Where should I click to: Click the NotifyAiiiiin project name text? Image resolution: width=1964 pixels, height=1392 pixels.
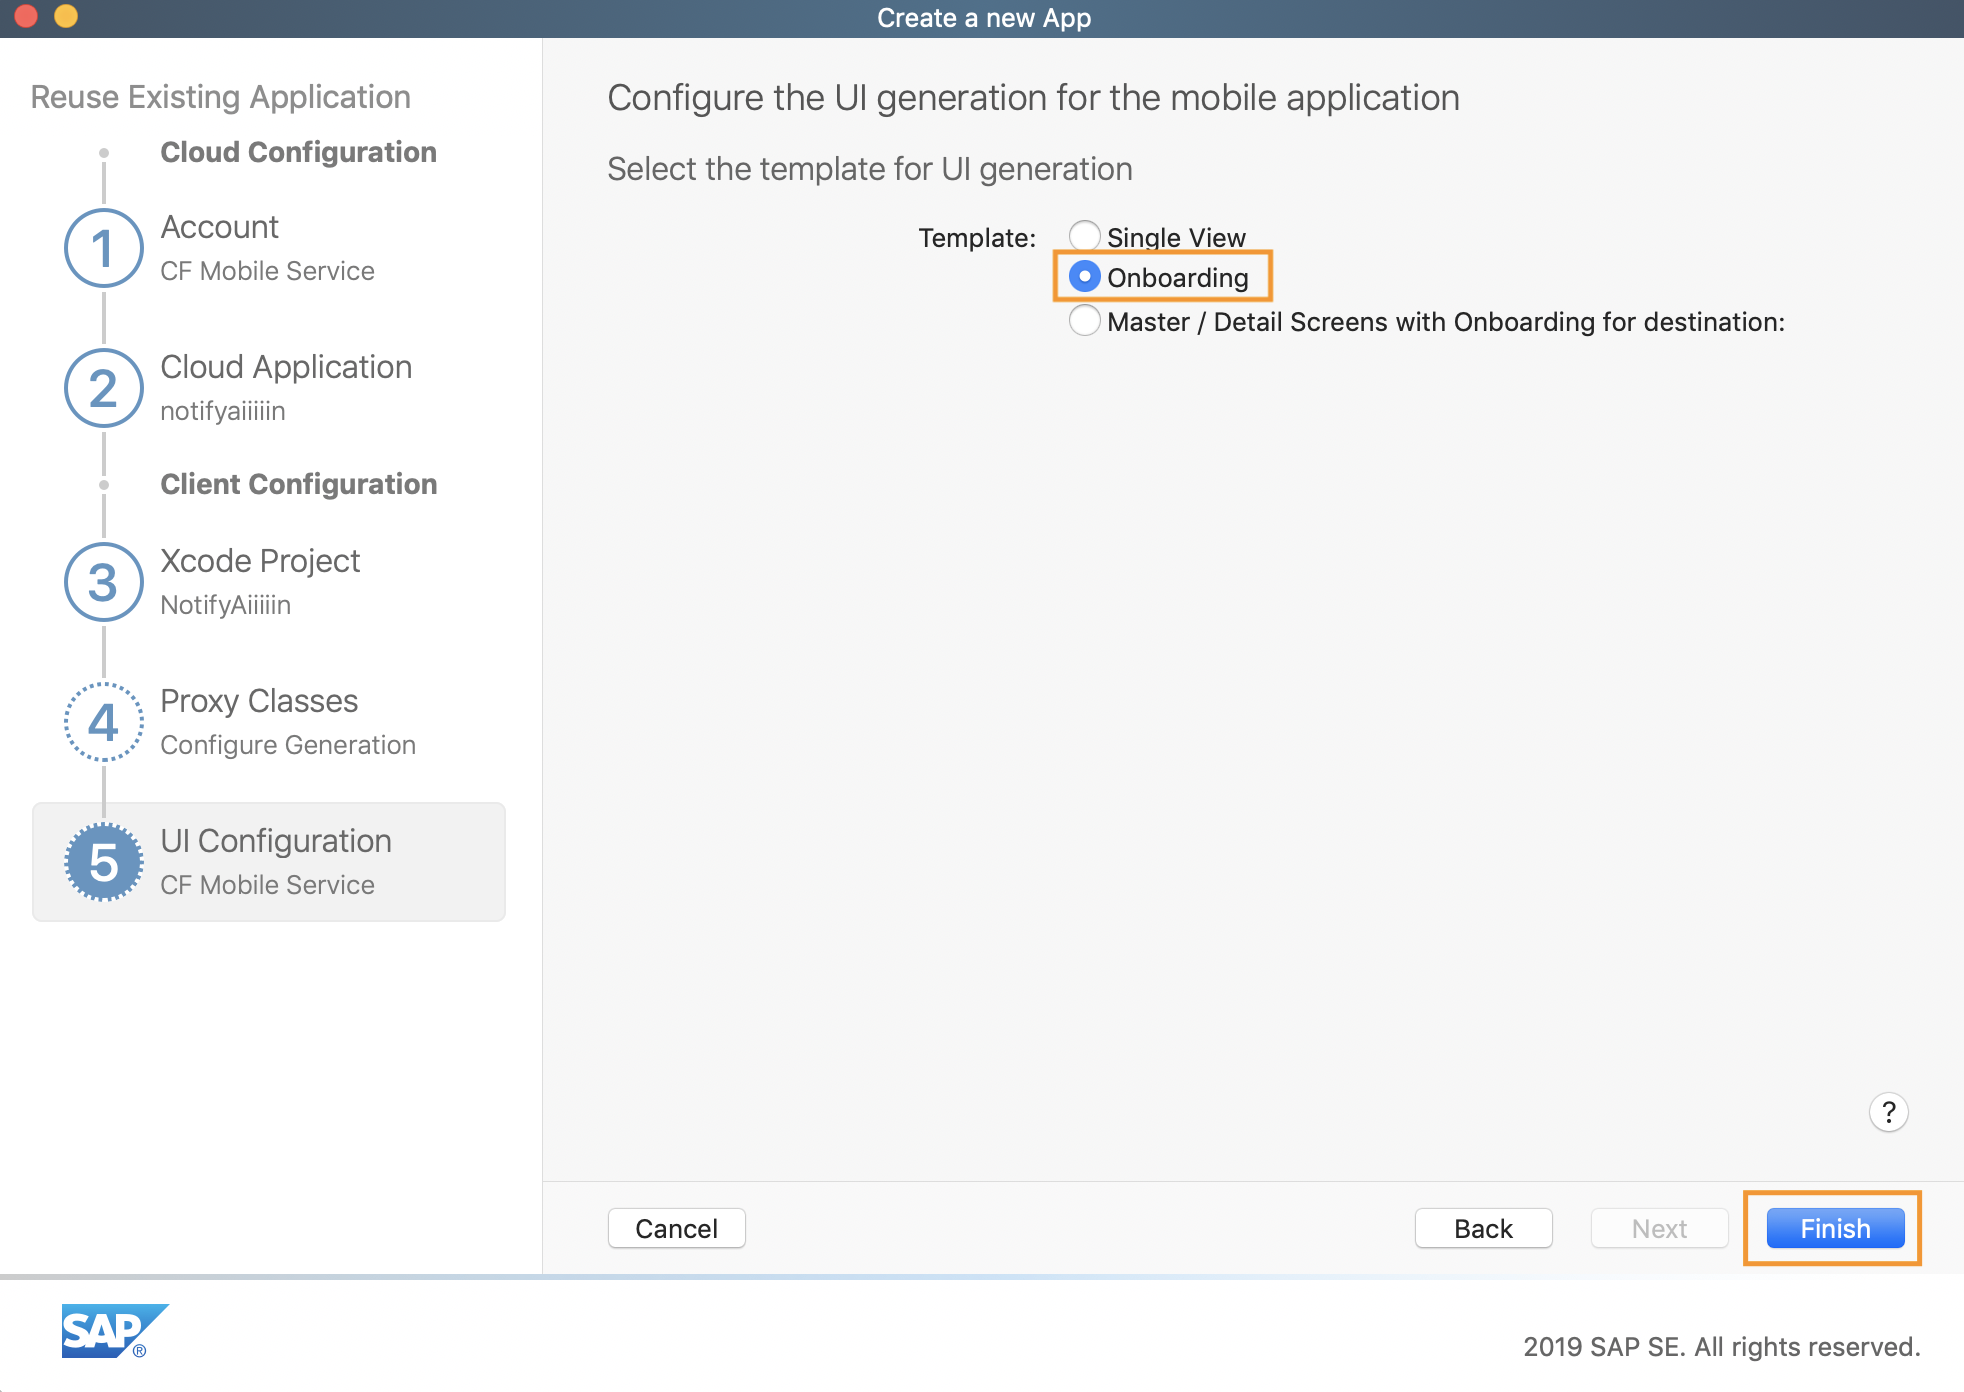pos(226,605)
